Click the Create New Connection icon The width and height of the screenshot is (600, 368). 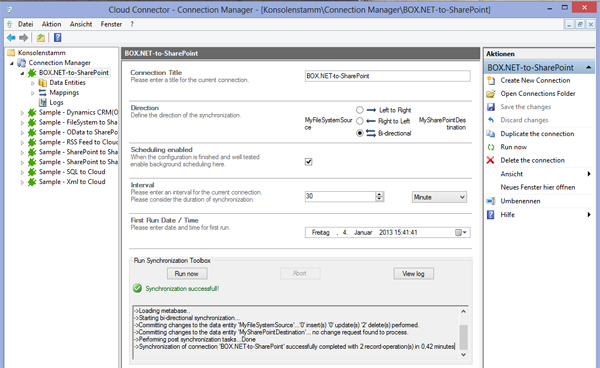coord(491,81)
